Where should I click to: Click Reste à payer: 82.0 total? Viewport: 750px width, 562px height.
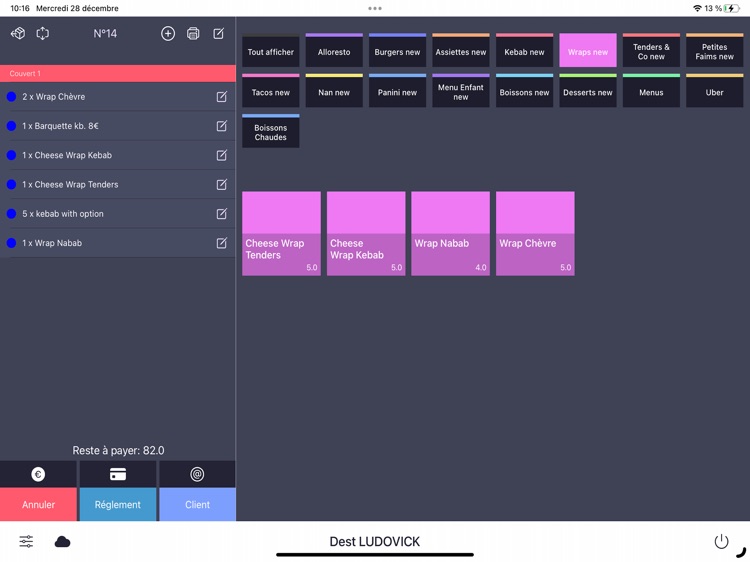pos(118,450)
